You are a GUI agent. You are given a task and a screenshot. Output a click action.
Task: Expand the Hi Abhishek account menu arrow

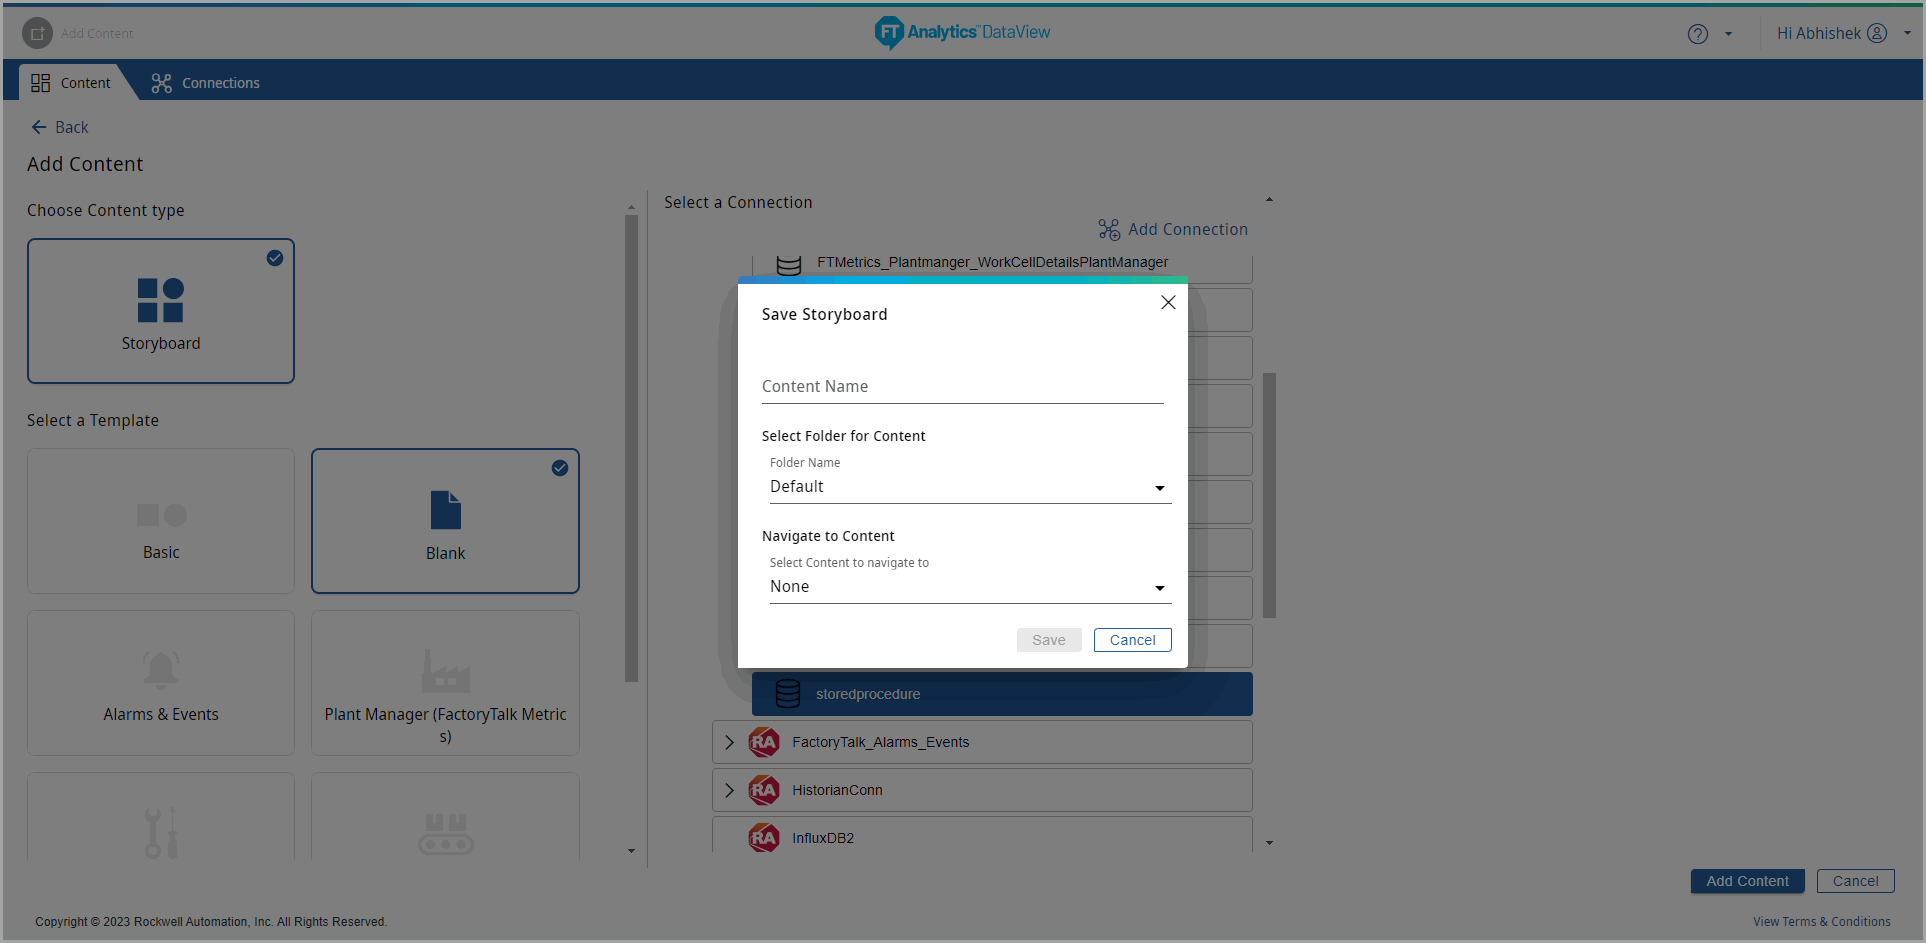tap(1907, 33)
